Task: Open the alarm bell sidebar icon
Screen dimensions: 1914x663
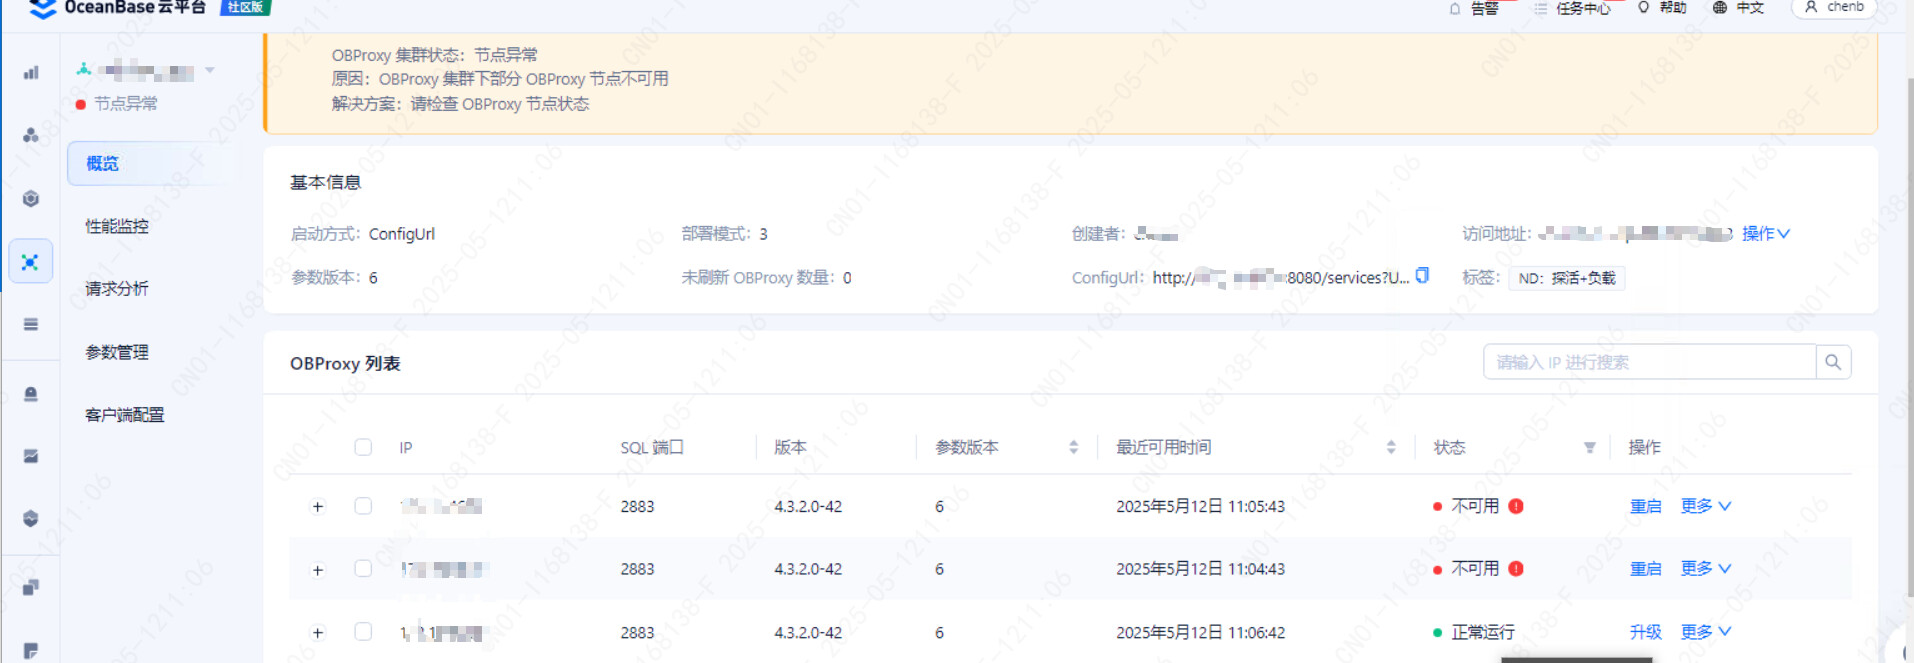Action: click(31, 394)
